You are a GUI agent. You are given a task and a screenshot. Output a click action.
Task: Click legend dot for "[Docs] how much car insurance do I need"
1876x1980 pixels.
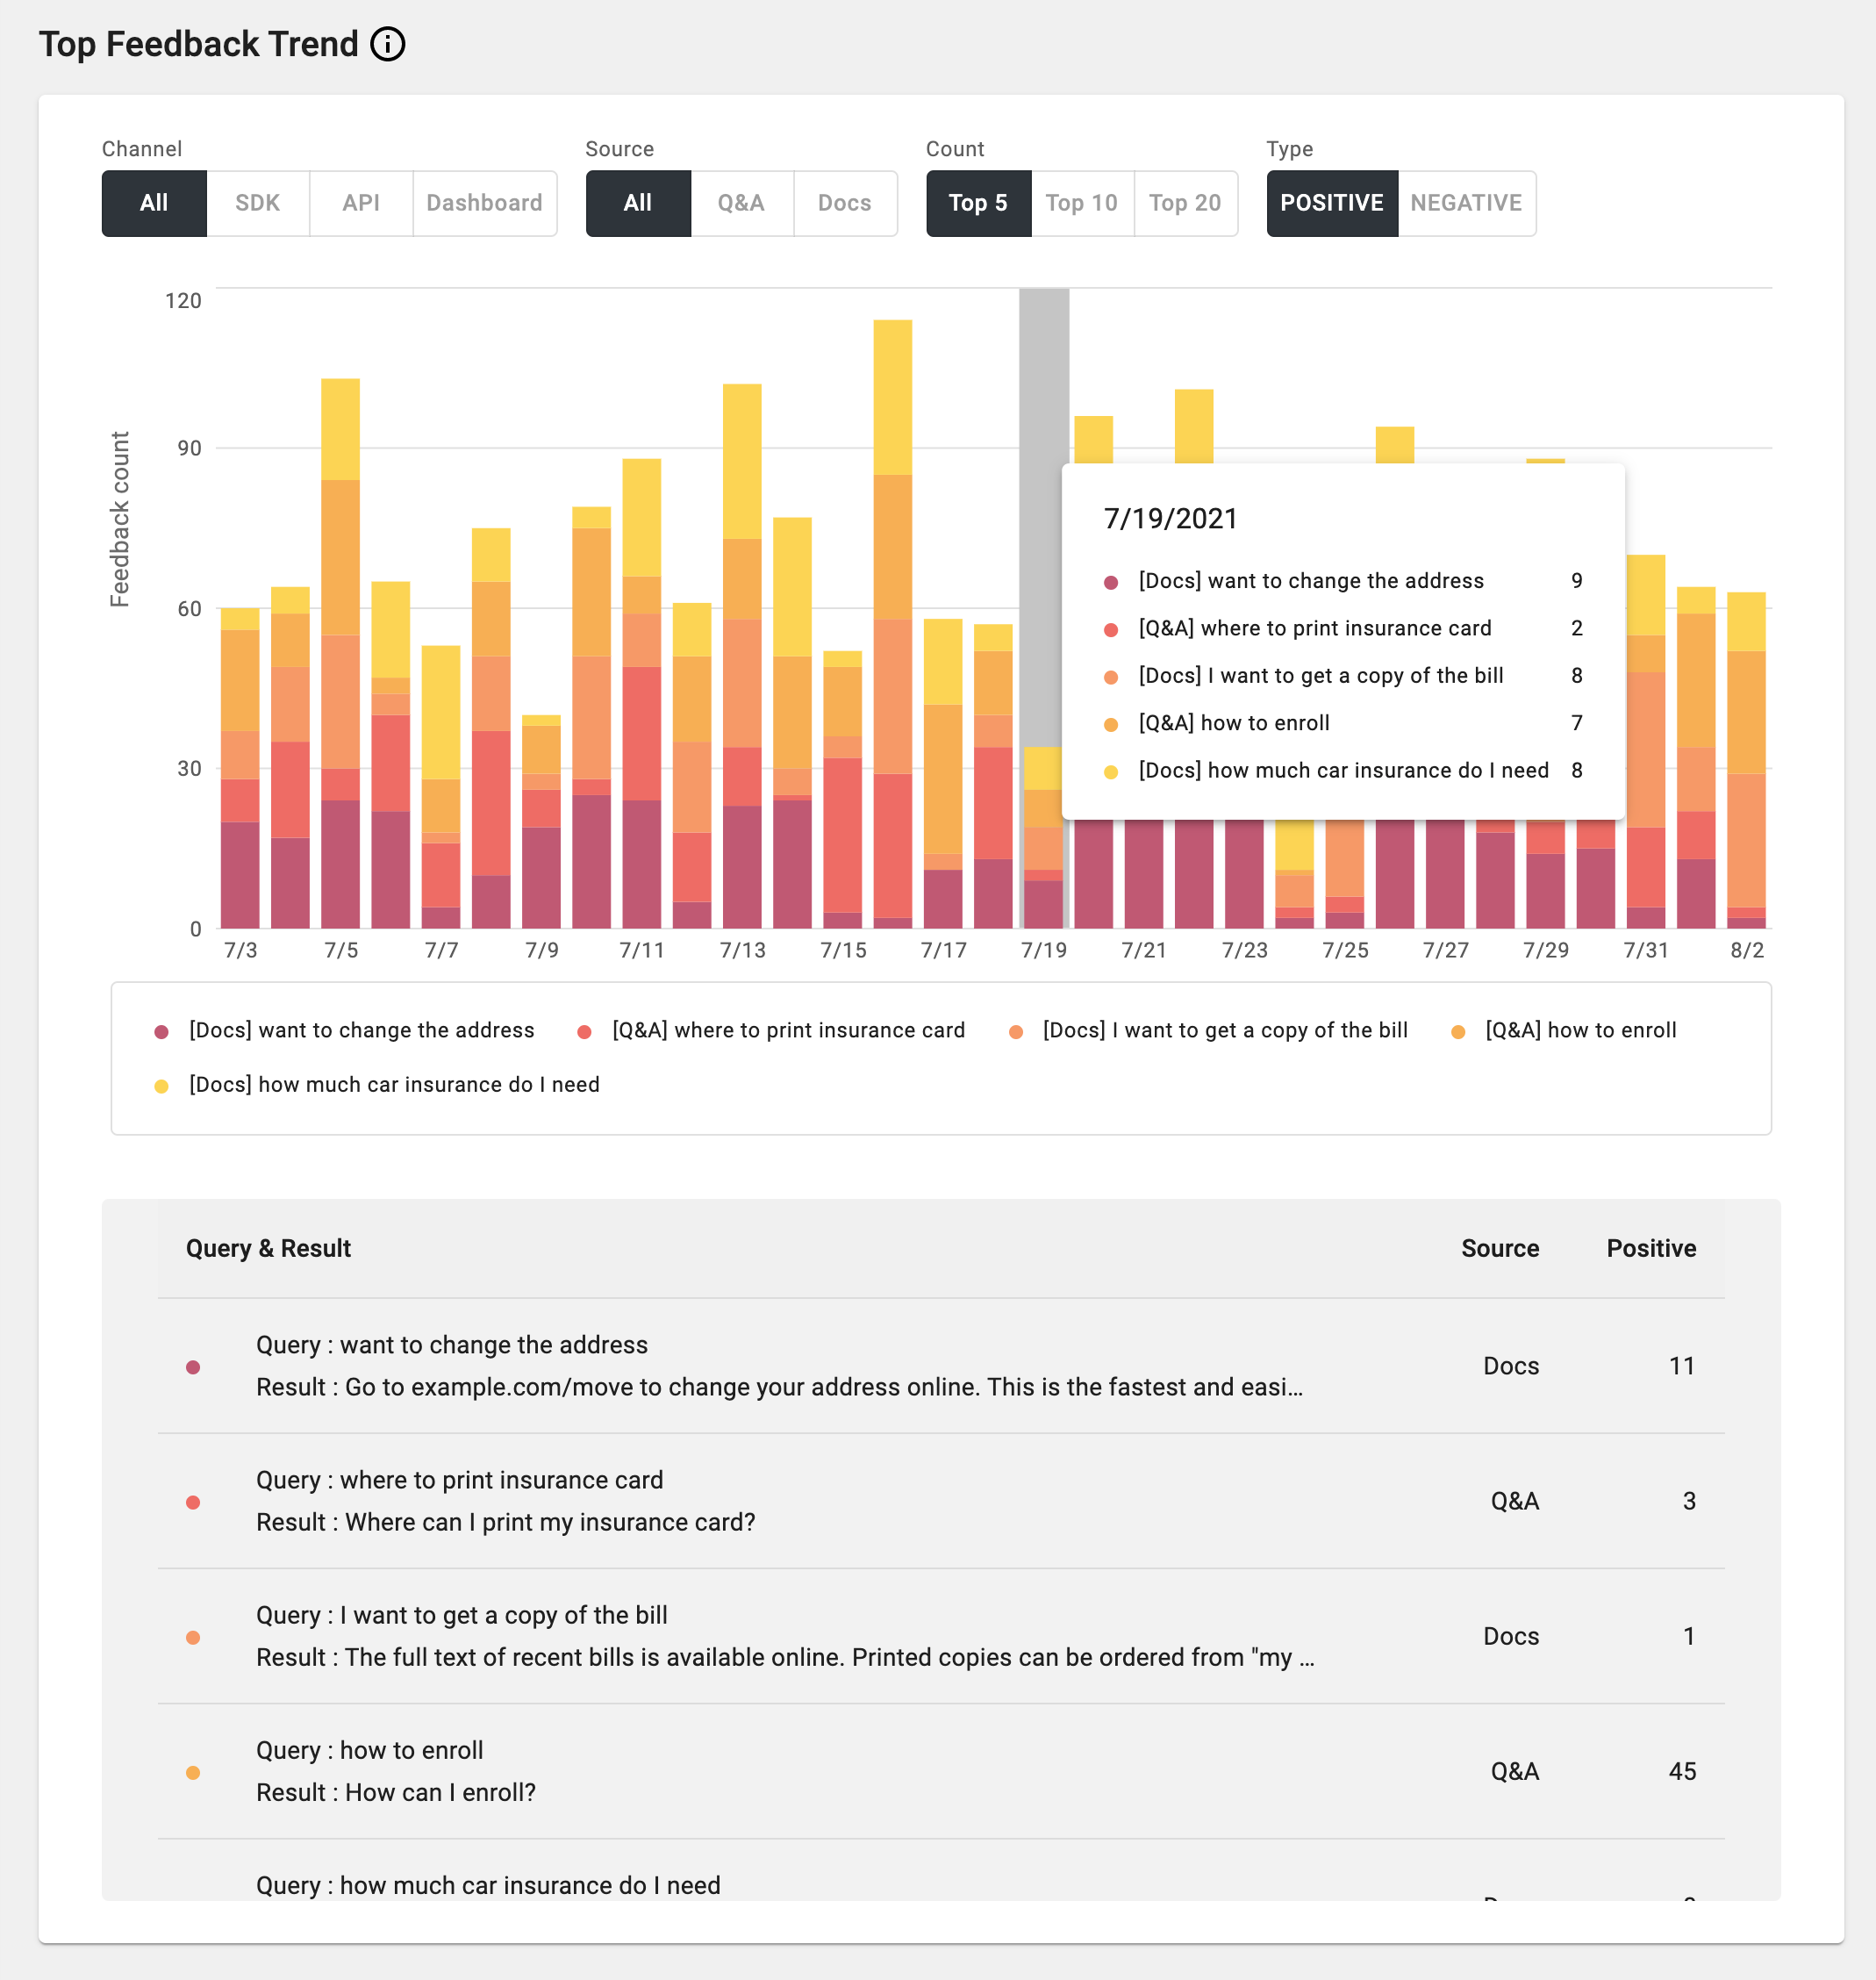[160, 1084]
